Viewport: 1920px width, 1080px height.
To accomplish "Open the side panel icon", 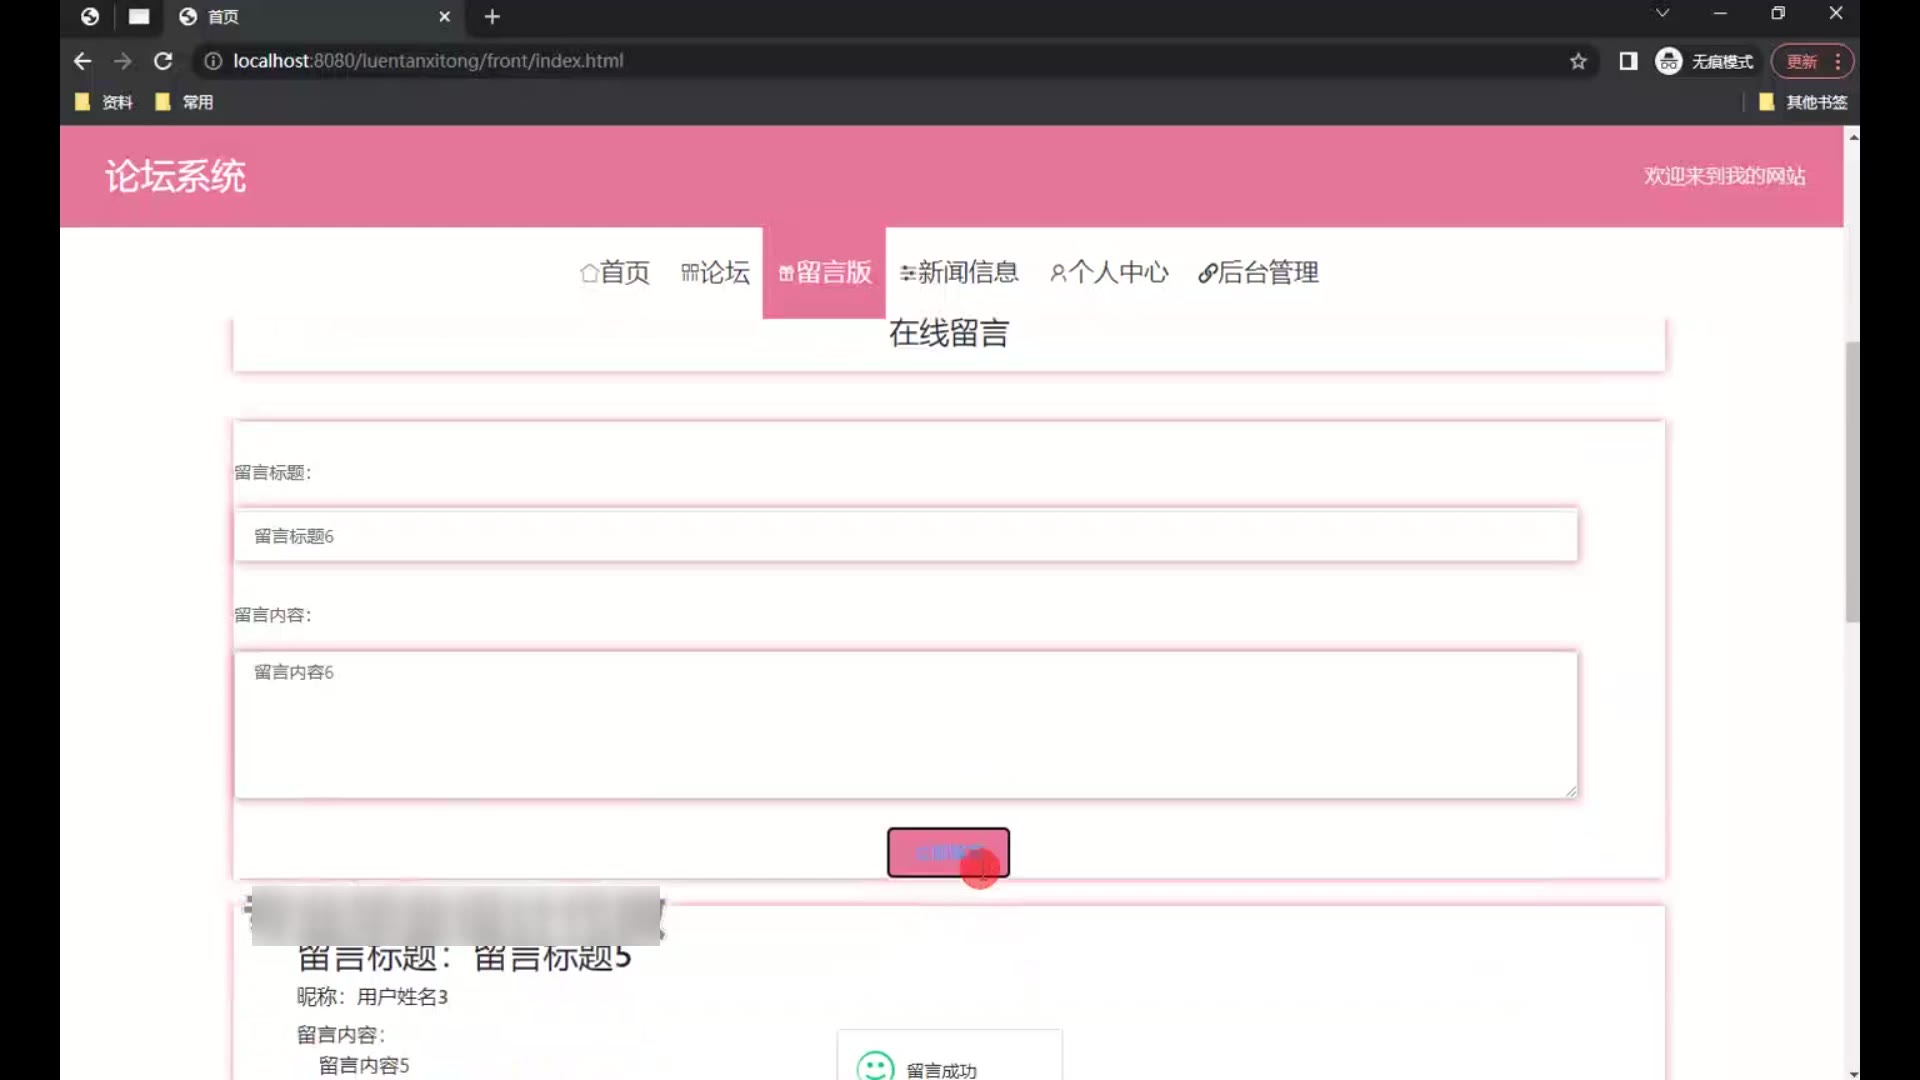I will [x=1628, y=61].
